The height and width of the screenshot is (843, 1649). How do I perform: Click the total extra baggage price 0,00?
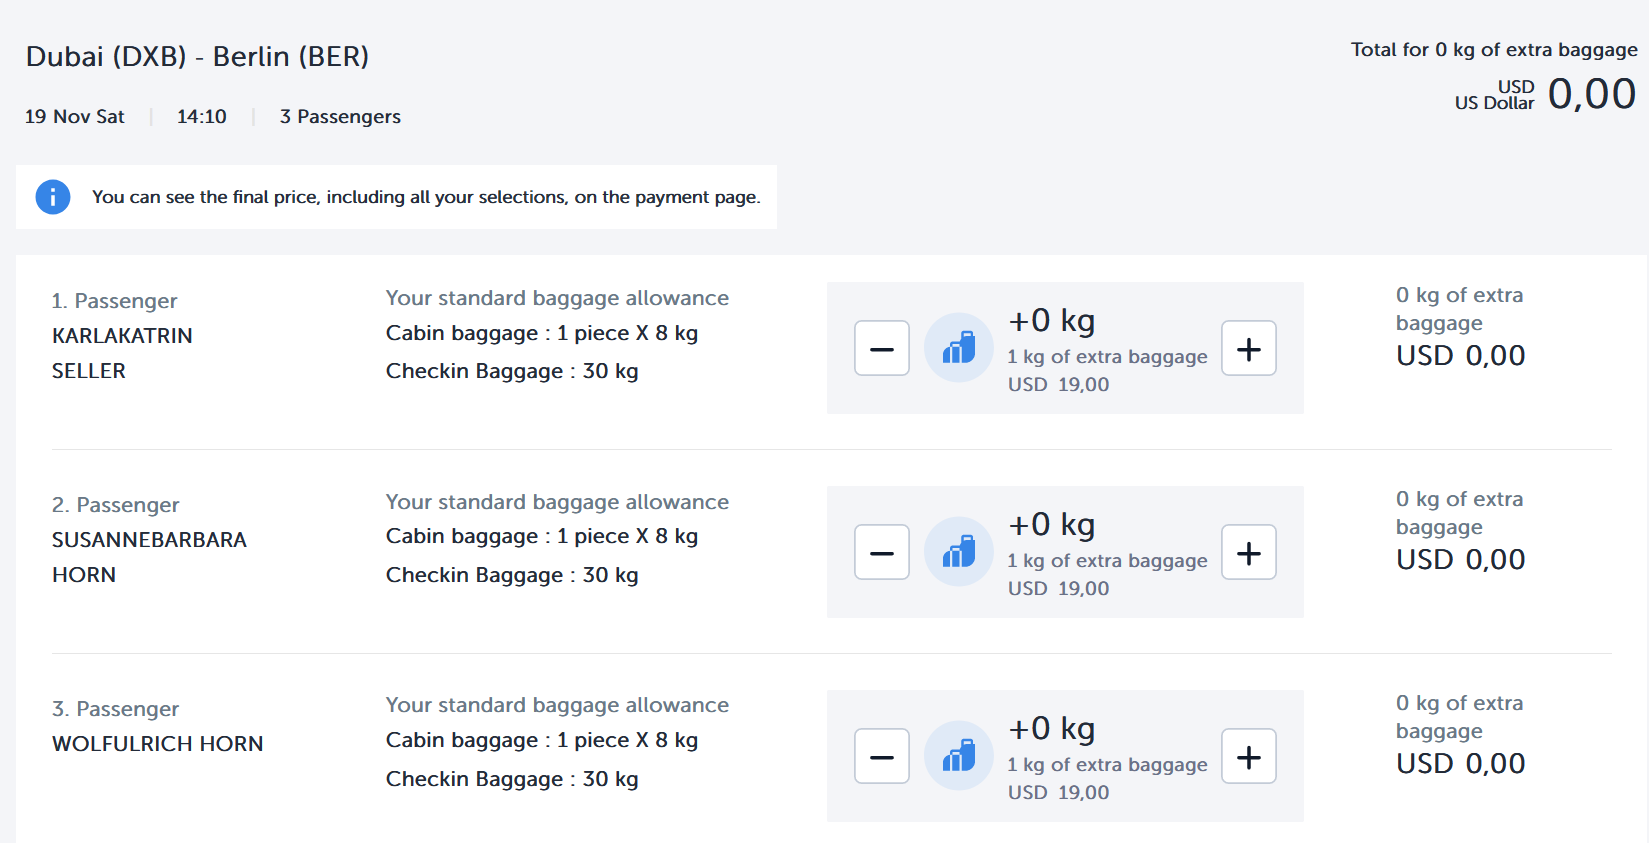coord(1591,94)
